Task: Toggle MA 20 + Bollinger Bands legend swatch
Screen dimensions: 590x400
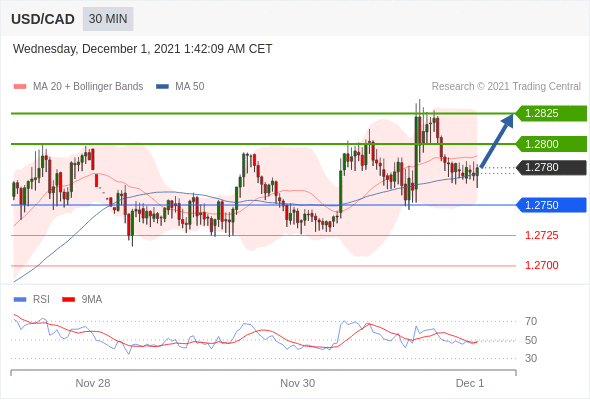Action: (20, 87)
